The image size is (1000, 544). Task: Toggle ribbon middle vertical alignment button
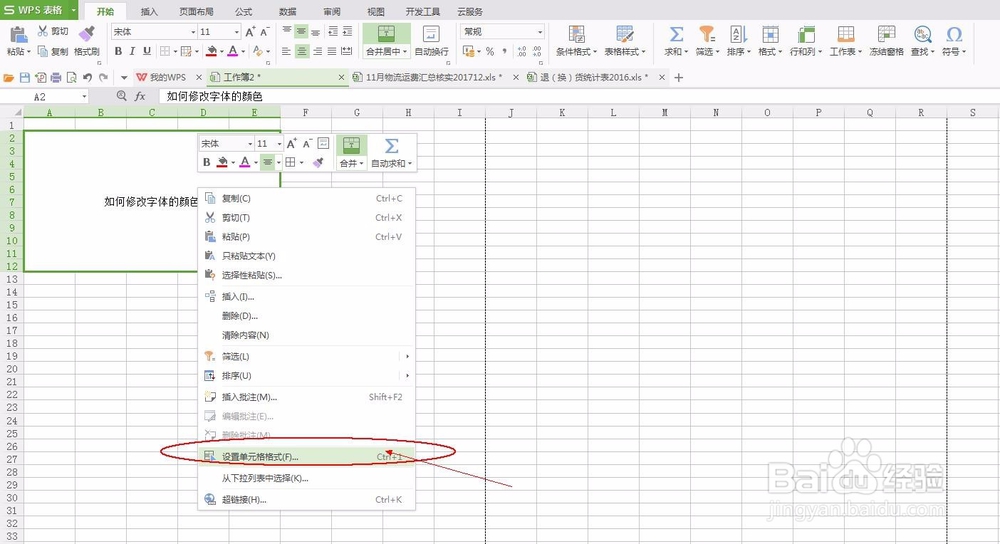[x=302, y=31]
